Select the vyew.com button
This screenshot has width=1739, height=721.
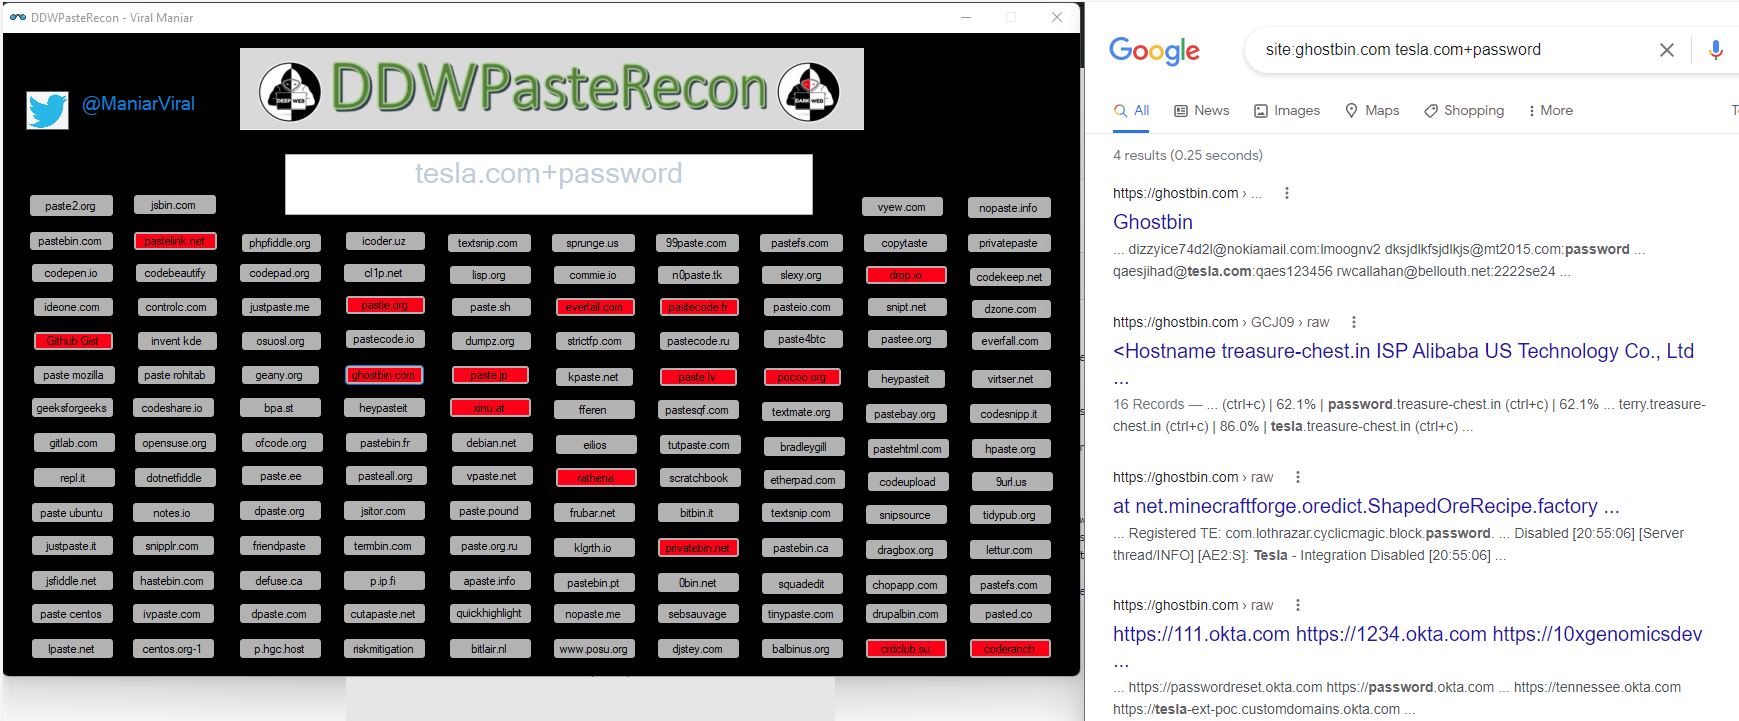point(902,207)
